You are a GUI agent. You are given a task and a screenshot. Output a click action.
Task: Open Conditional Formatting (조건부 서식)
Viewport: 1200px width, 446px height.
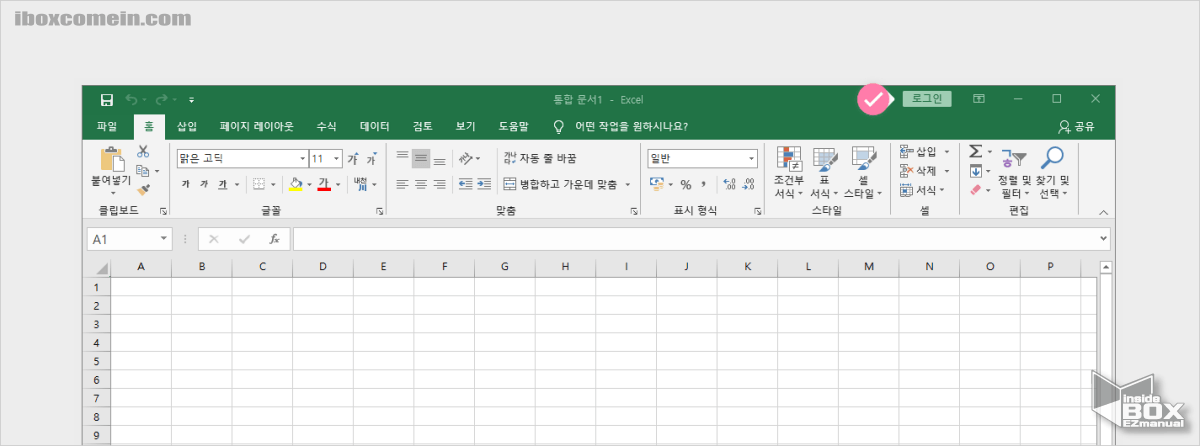click(x=789, y=173)
